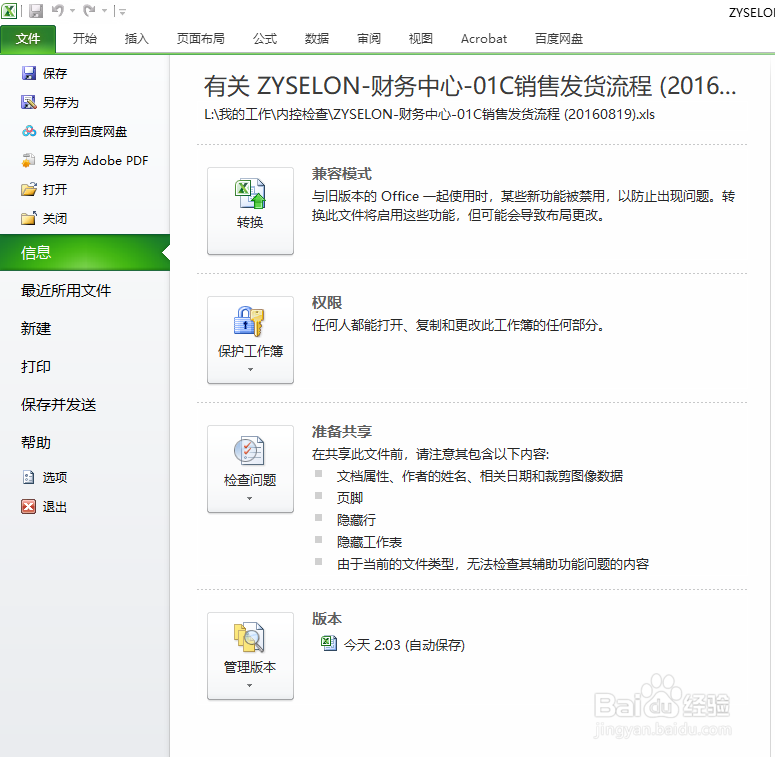Viewport: 775px width, 757px height.
Task: Open the 公式 ribbon tab
Action: click(x=265, y=39)
